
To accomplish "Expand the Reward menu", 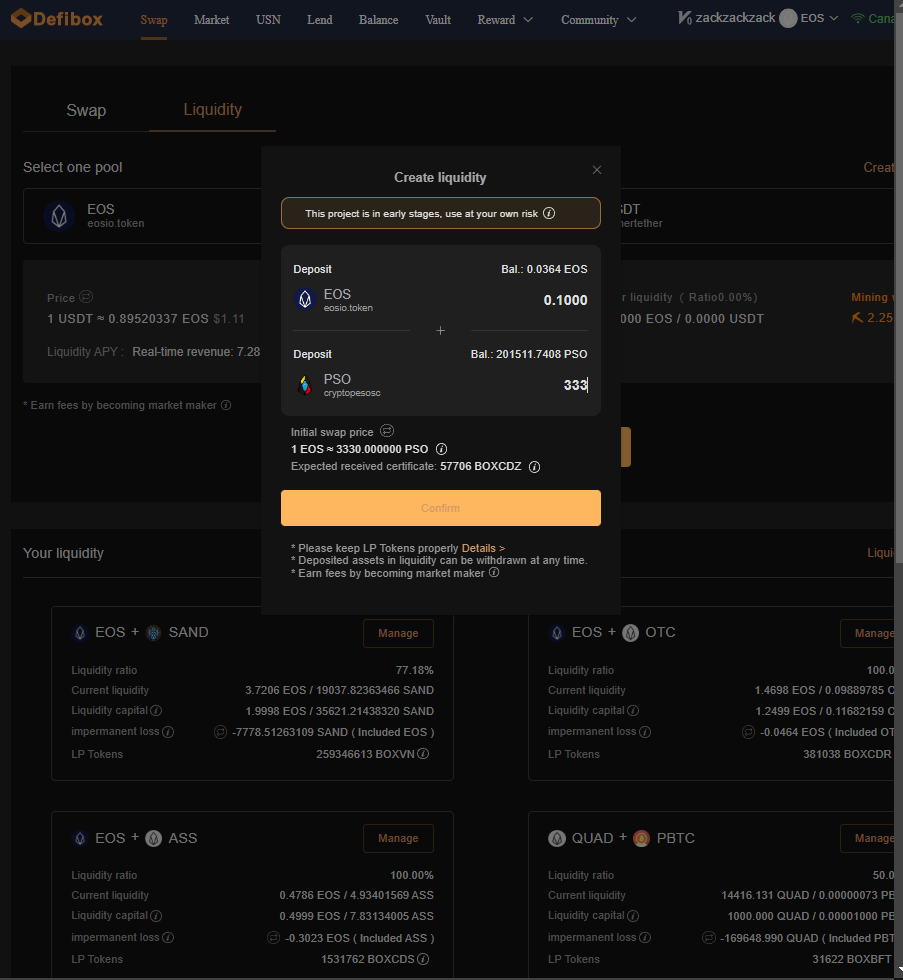I will [x=505, y=20].
